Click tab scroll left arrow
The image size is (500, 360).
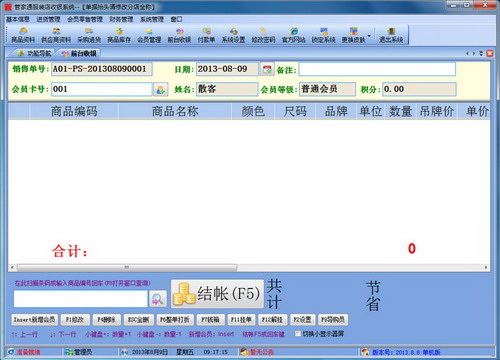(467, 53)
